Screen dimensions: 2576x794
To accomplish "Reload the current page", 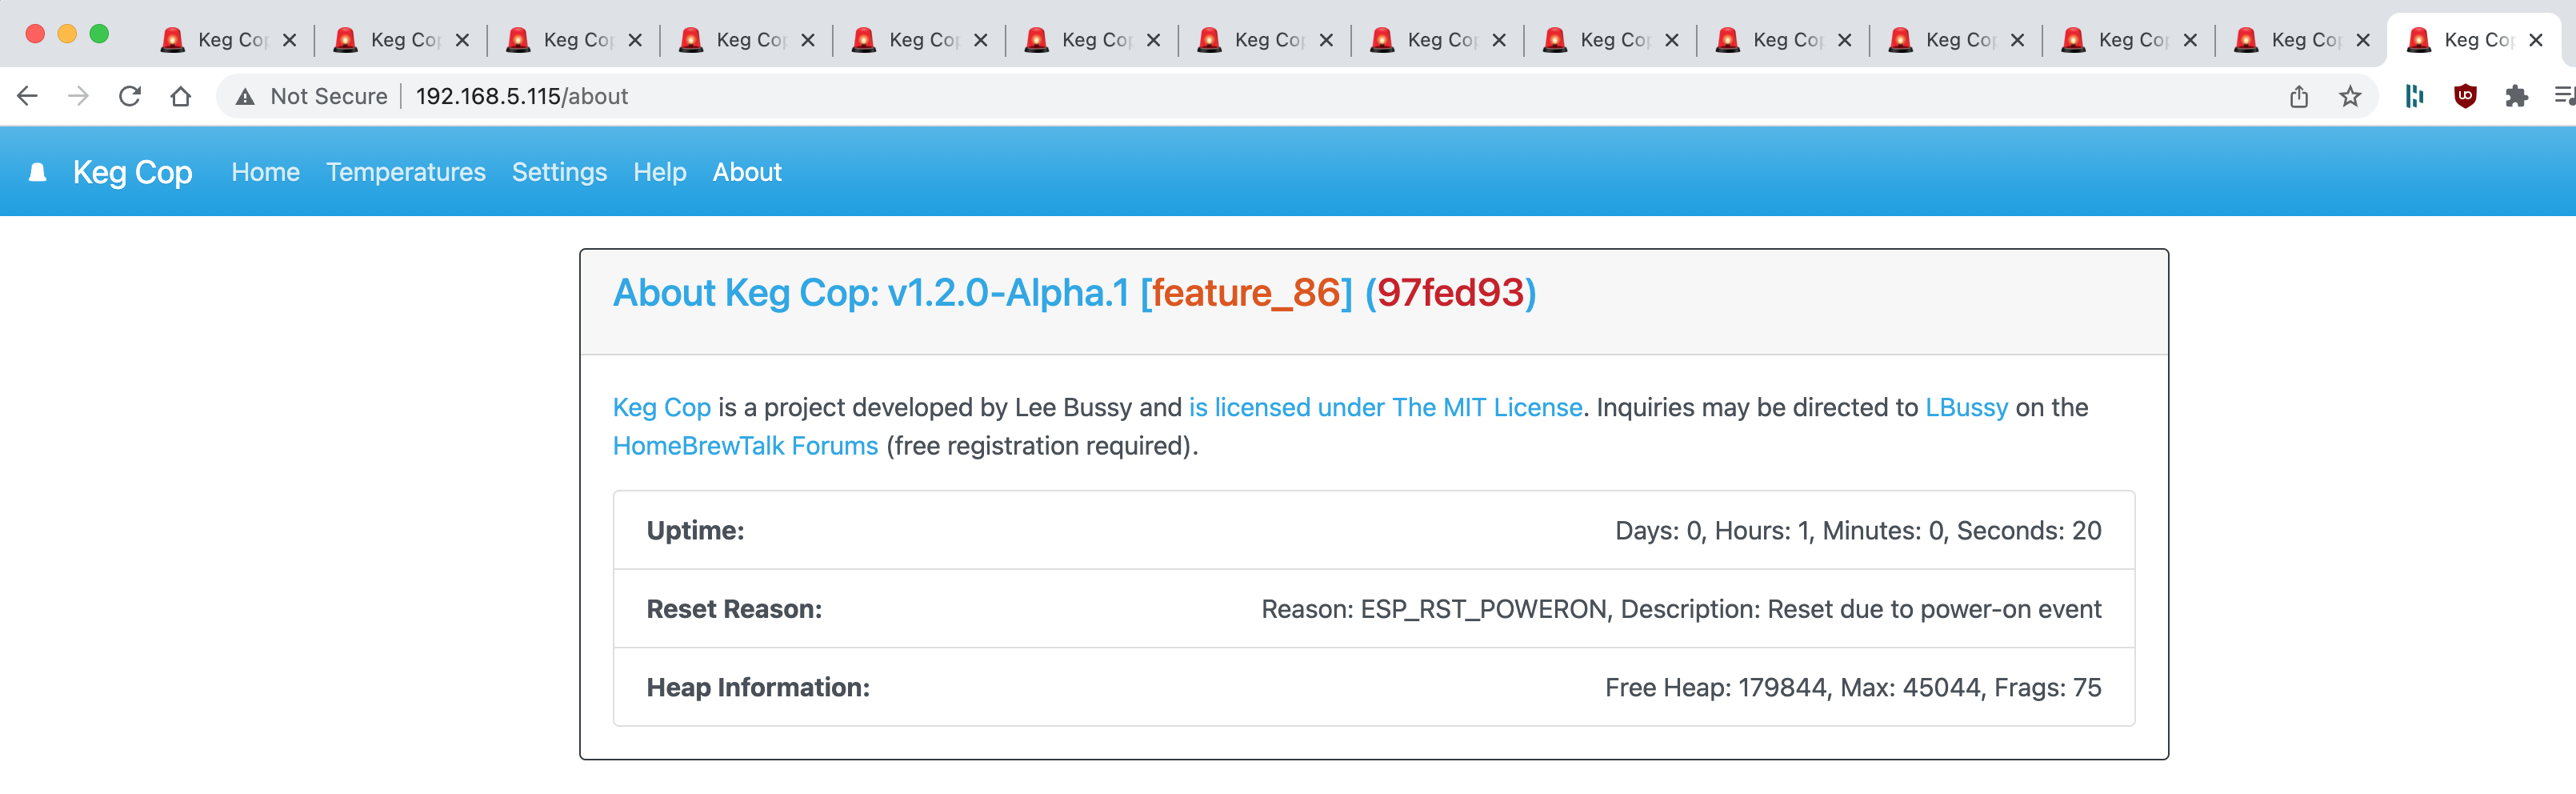I will (x=129, y=96).
